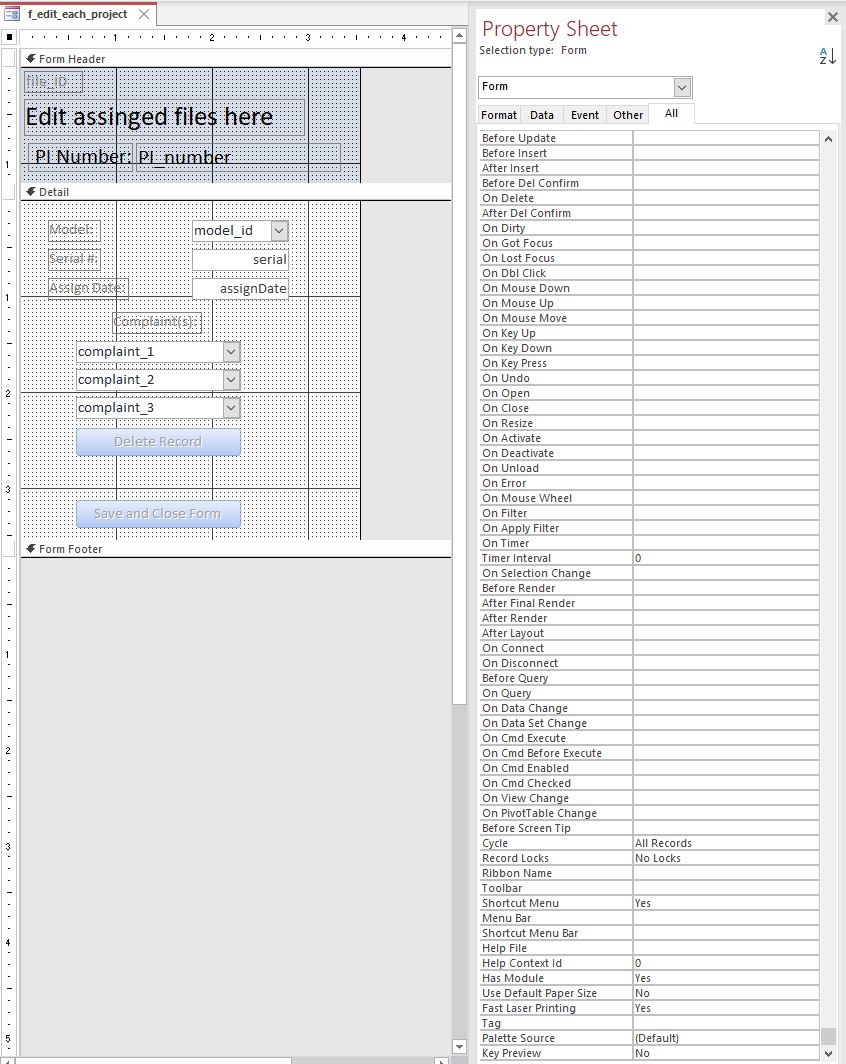Screen dimensions: 846x1064
Task: Click the Before Update property value field
Action: pyautogui.click(x=725, y=138)
